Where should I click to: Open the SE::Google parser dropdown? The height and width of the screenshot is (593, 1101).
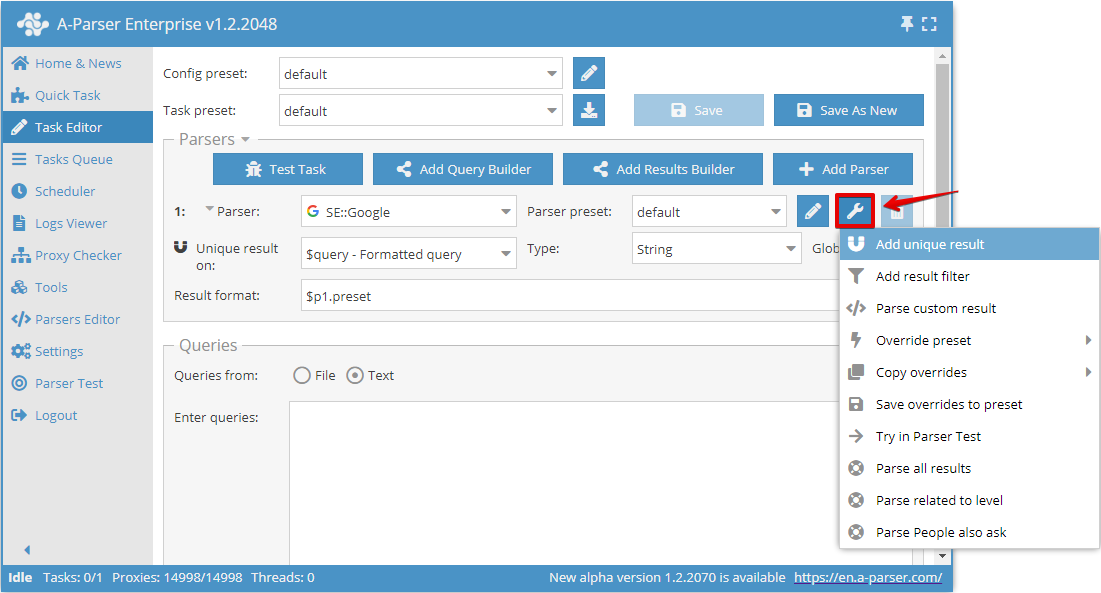(408, 211)
